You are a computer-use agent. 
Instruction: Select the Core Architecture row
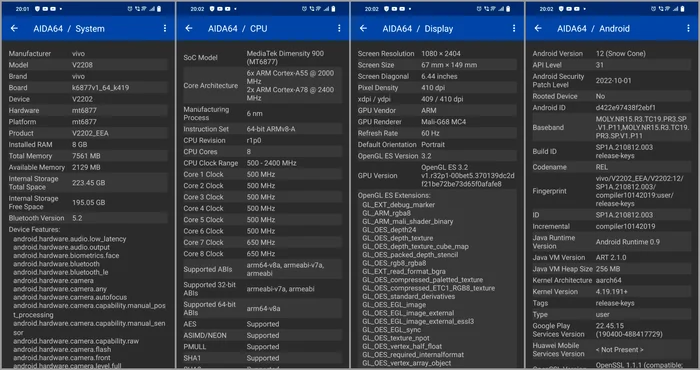pos(262,85)
